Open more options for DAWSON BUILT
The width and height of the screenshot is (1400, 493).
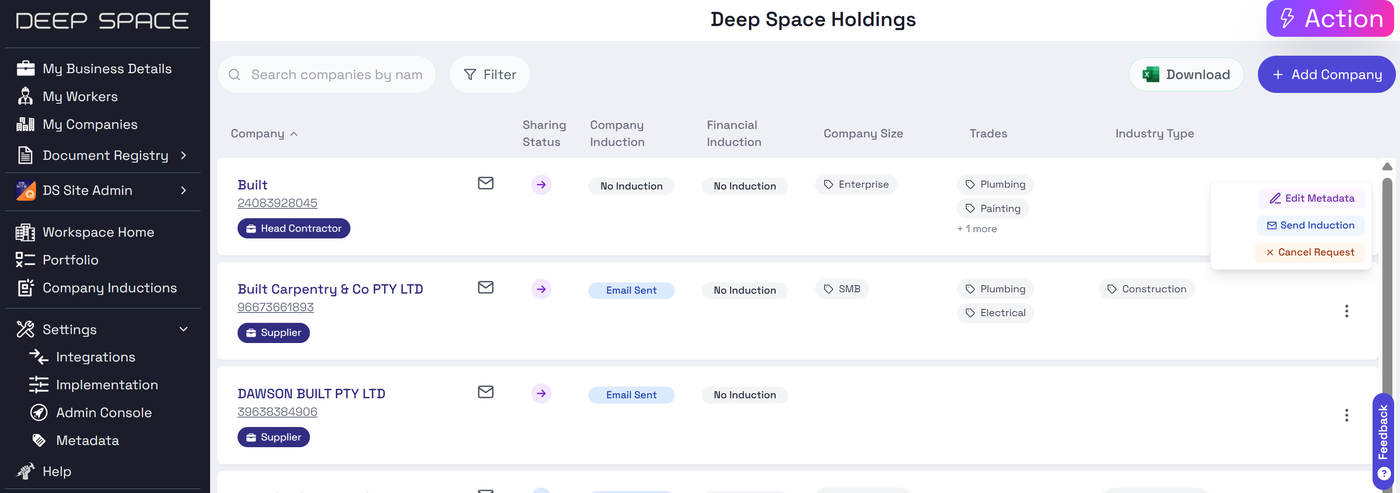(x=1346, y=415)
